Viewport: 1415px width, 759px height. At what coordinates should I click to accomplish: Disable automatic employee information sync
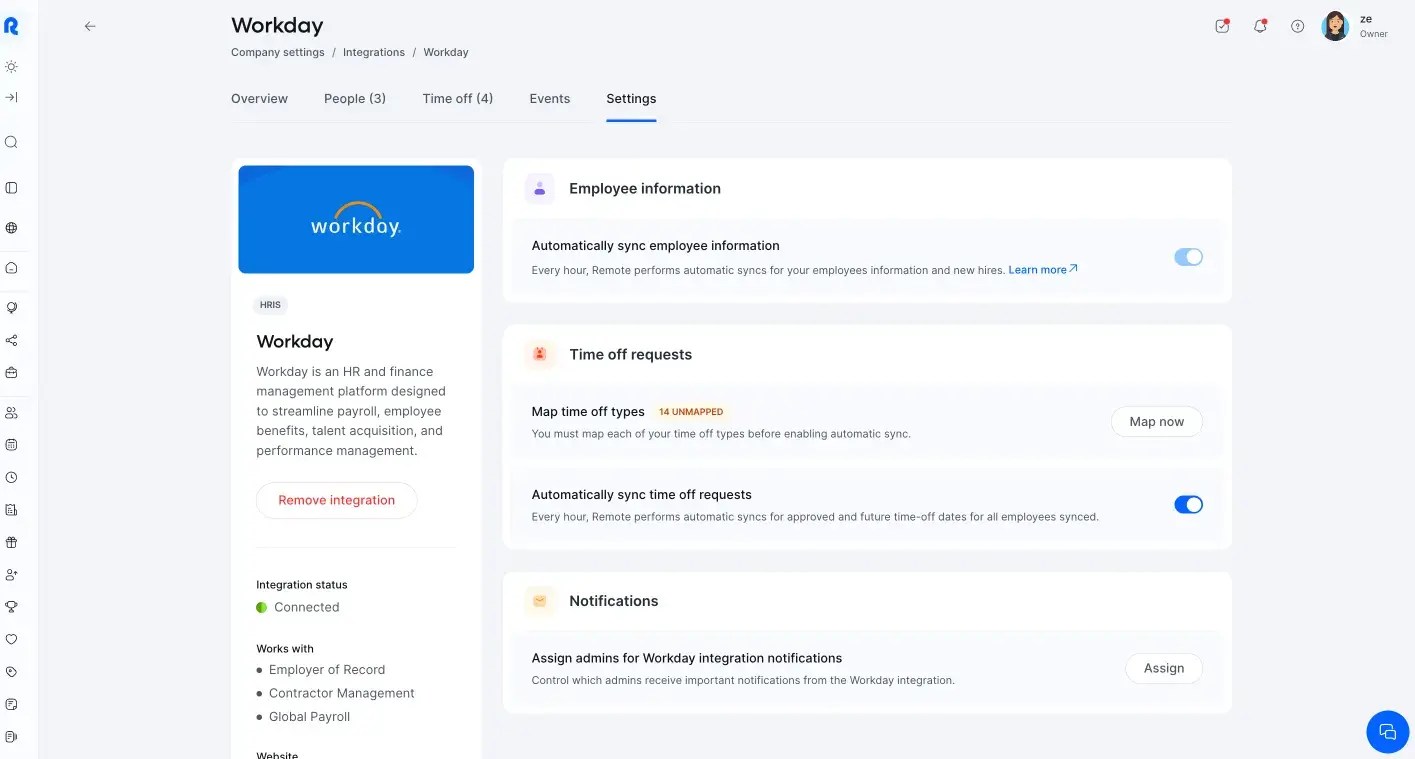(1188, 256)
